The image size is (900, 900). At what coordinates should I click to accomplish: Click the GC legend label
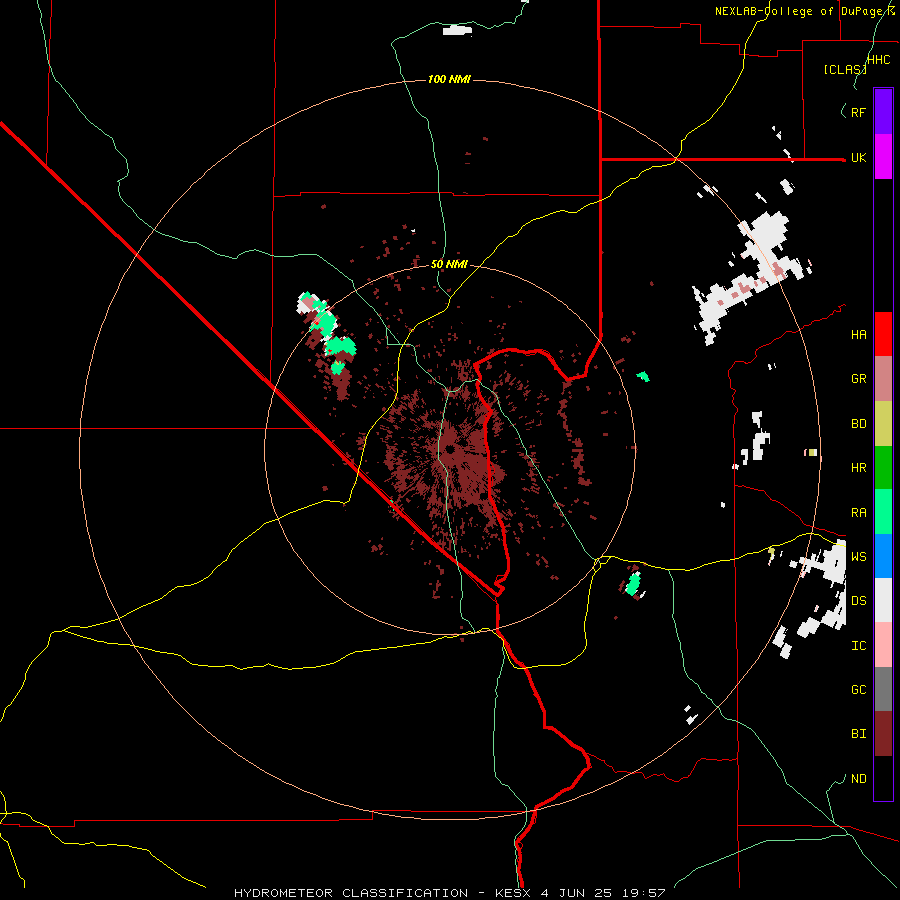pos(858,690)
